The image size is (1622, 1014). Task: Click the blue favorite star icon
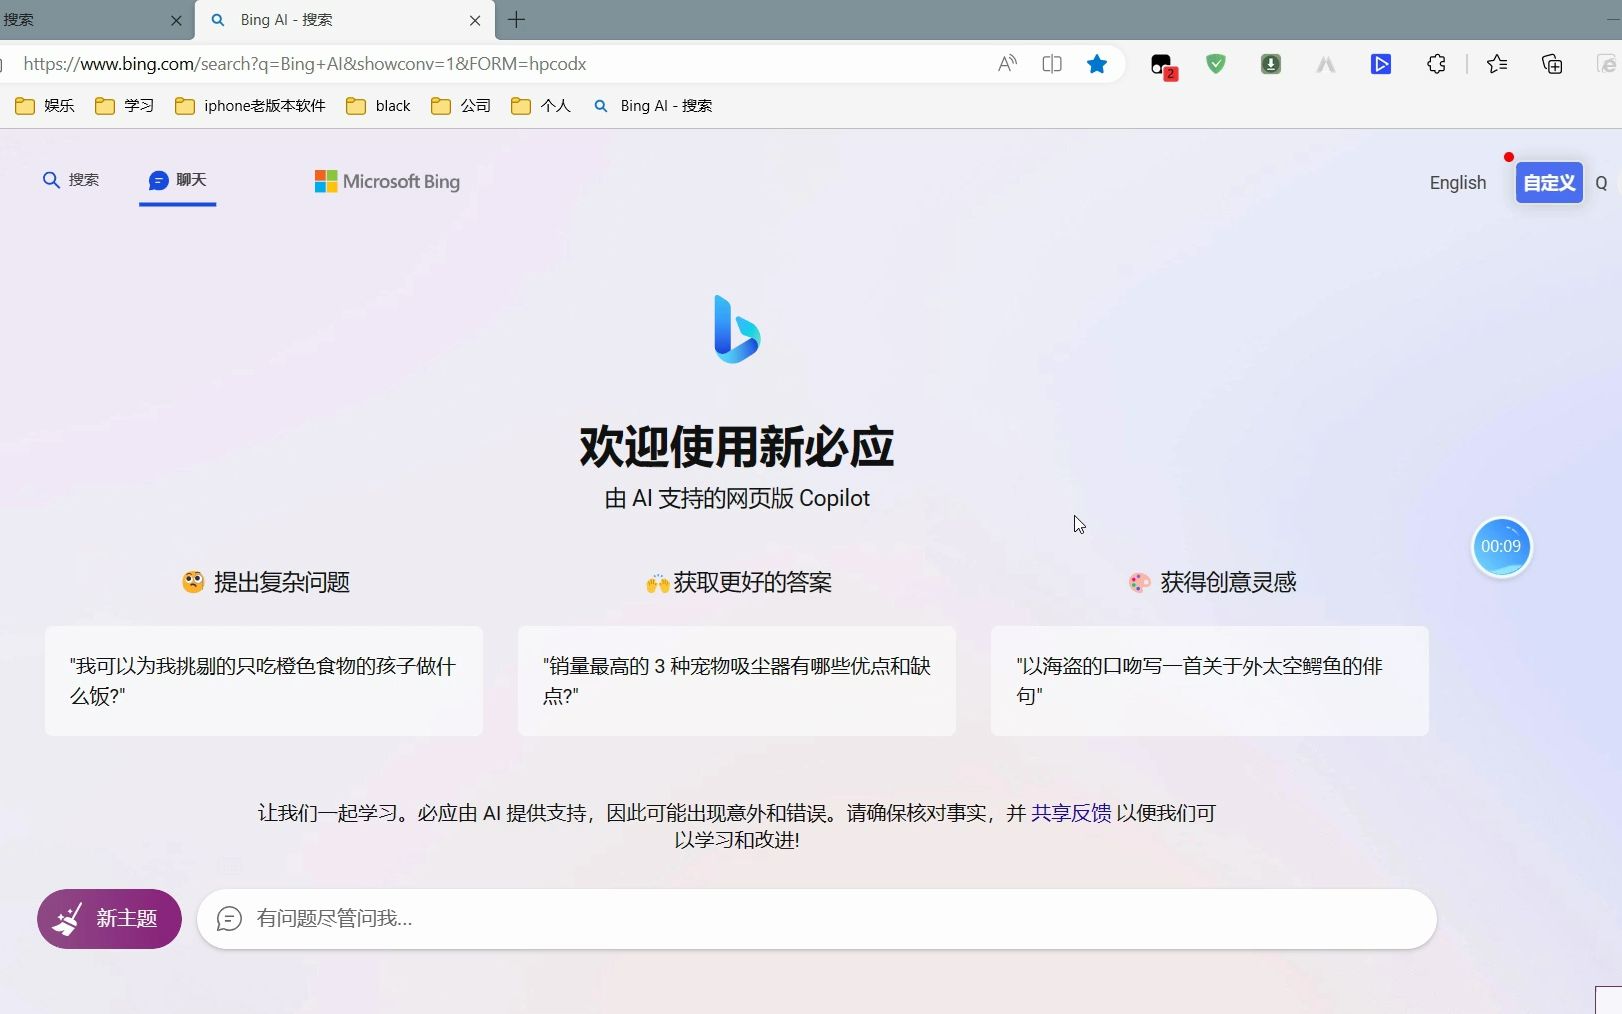1097,64
